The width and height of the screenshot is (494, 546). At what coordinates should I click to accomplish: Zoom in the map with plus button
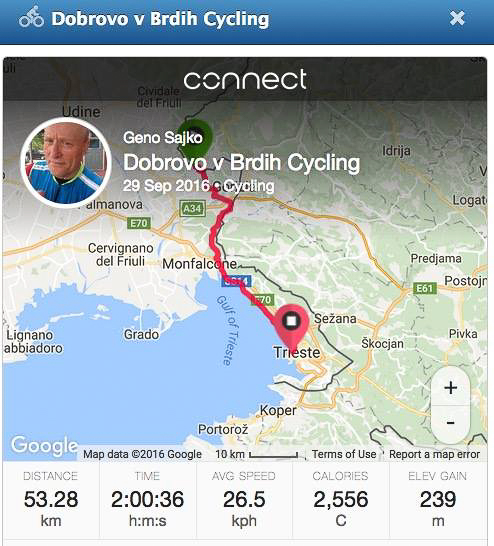(x=450, y=387)
